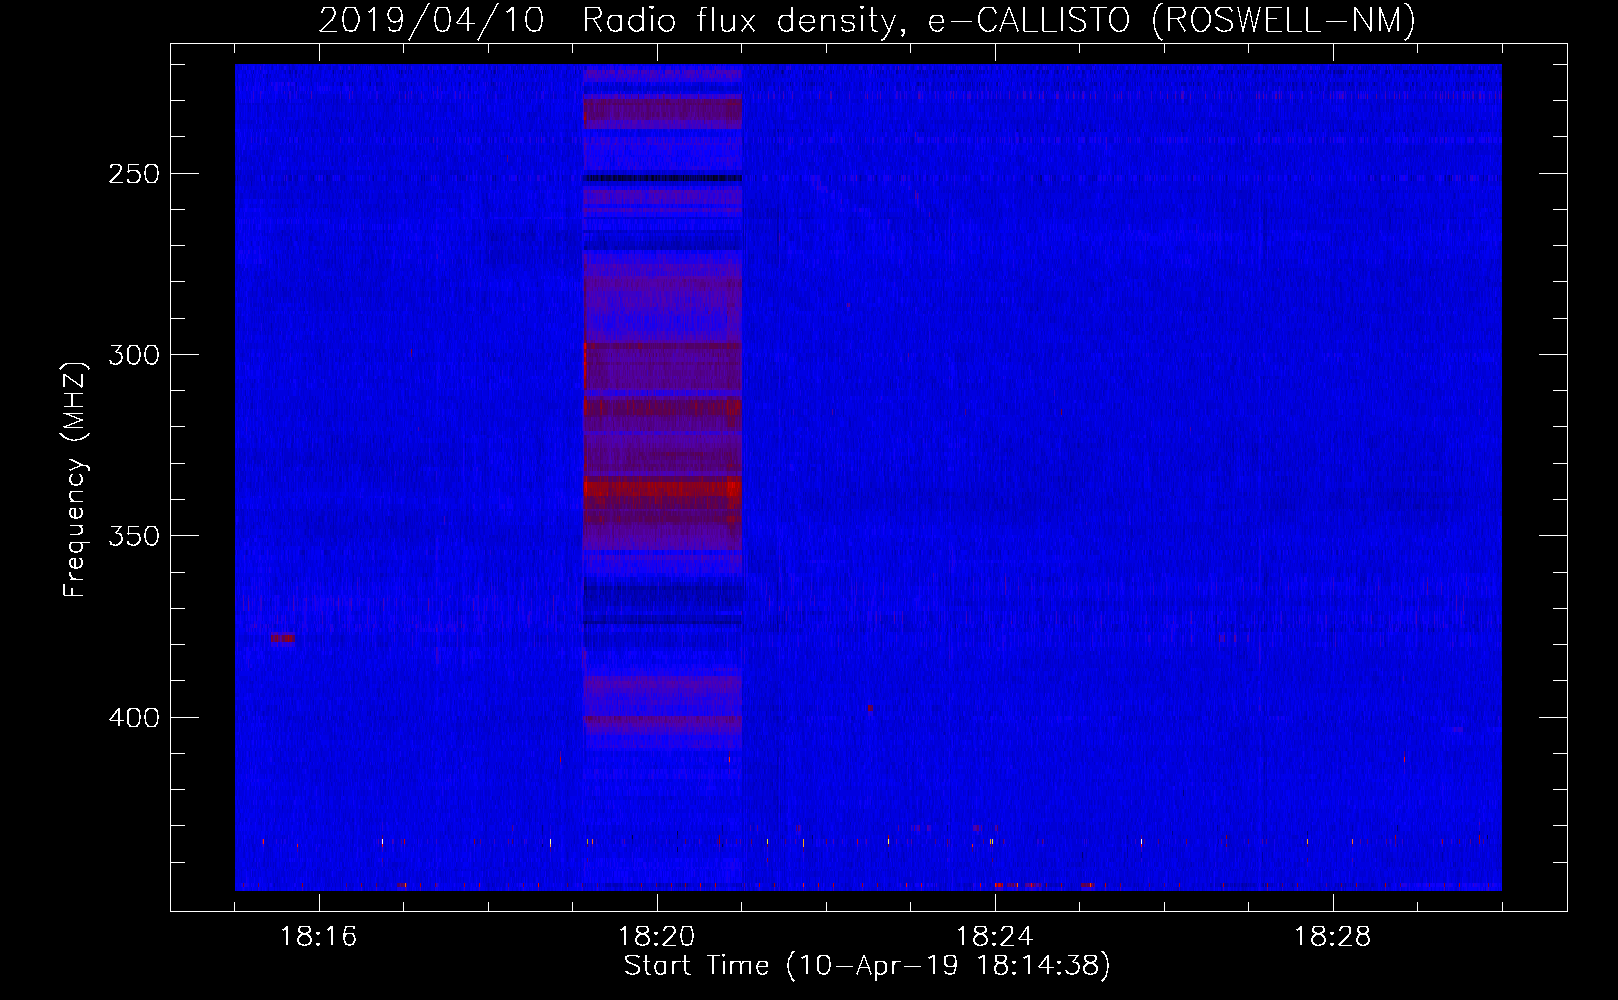Viewport: 1618px width, 1000px height.
Task: Select the 350 frequency axis label
Action: pos(134,536)
